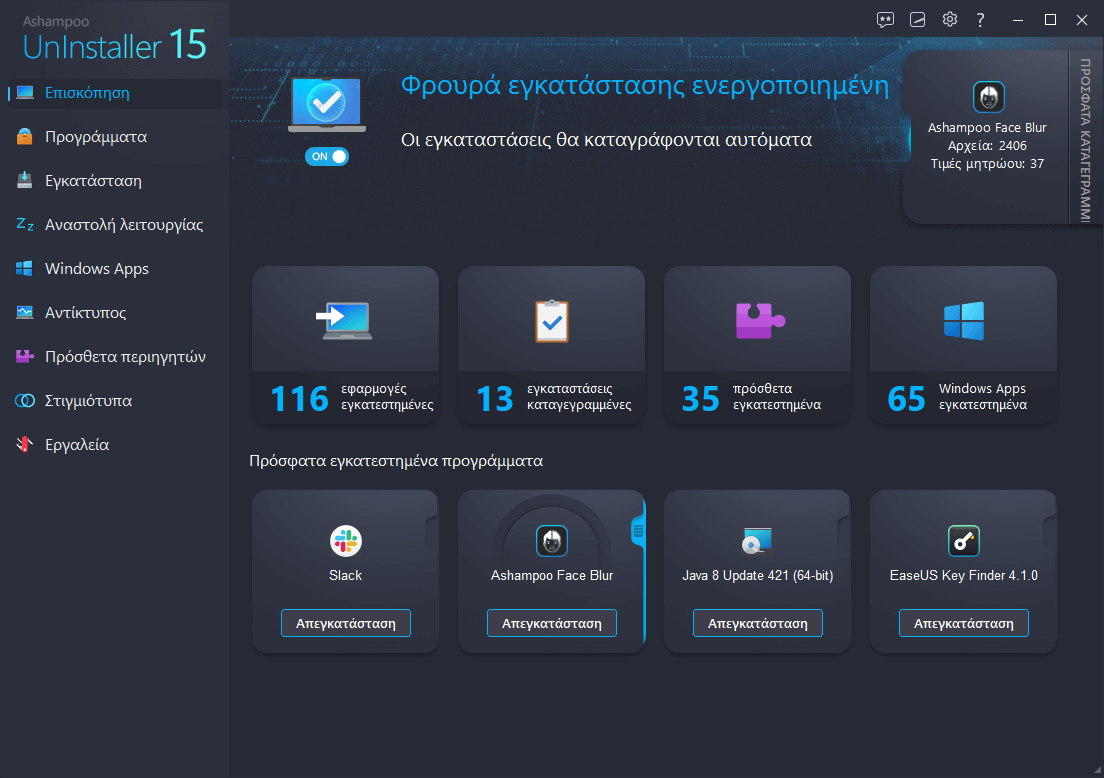
Task: Open 116 installed applications tile
Action: coord(345,345)
